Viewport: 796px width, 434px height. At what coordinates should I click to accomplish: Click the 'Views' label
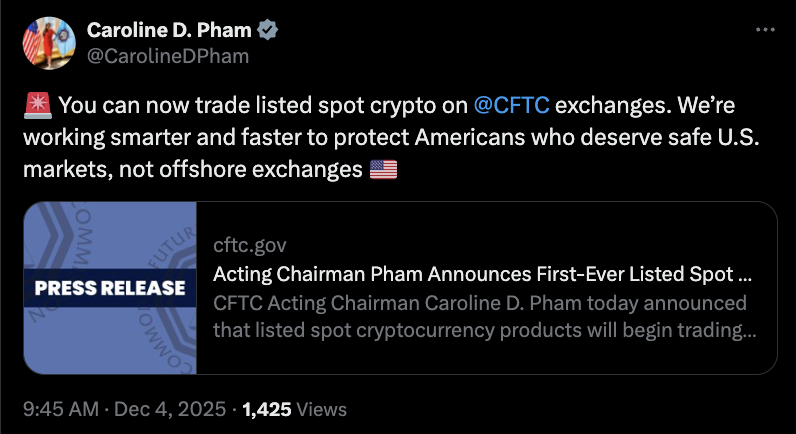pos(322,409)
